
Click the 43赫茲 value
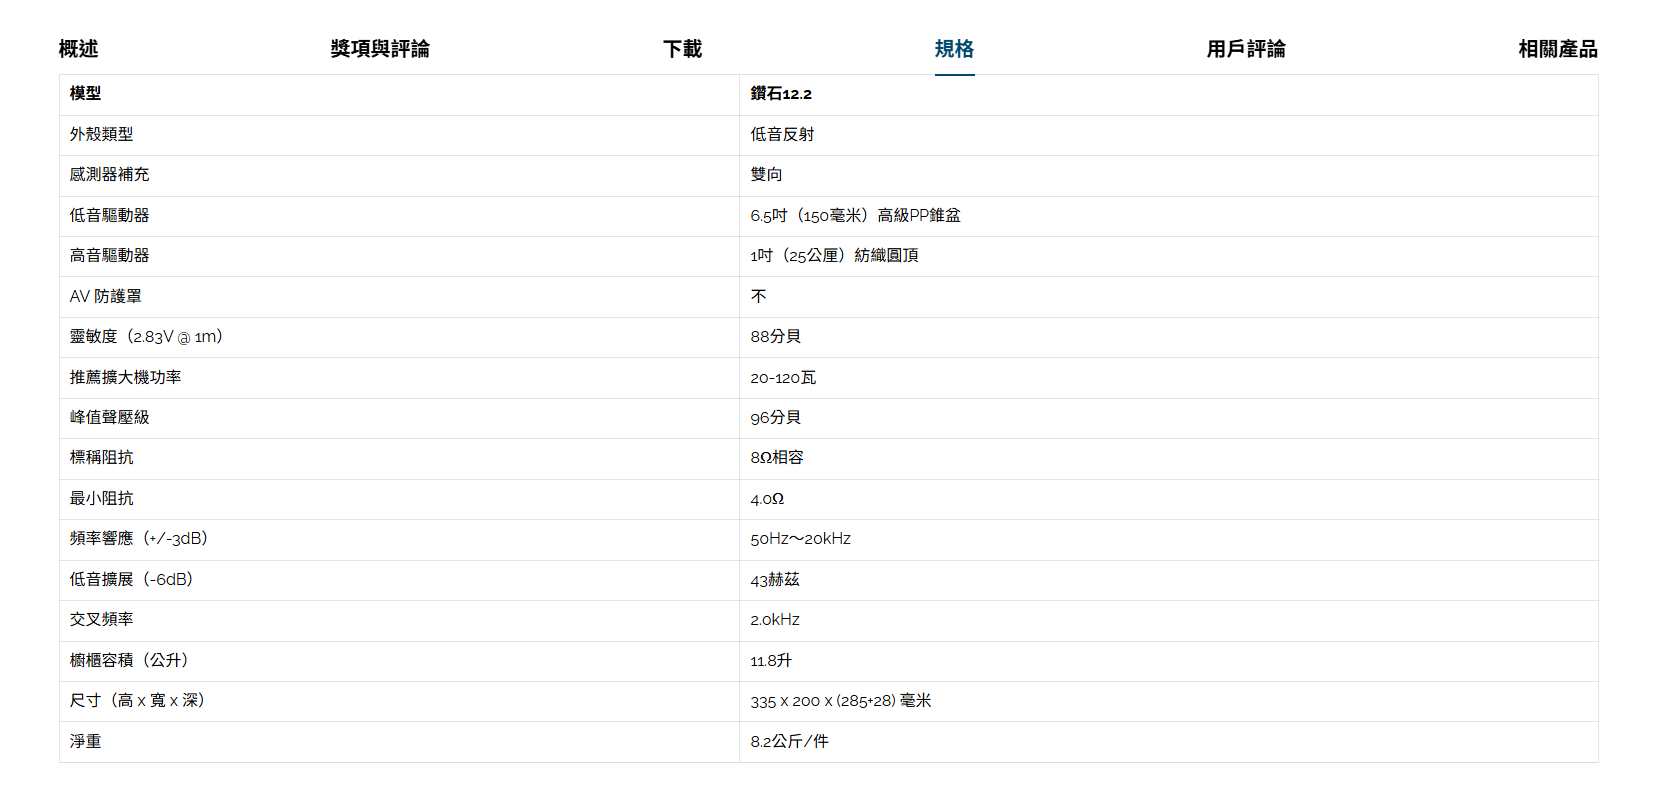(775, 579)
